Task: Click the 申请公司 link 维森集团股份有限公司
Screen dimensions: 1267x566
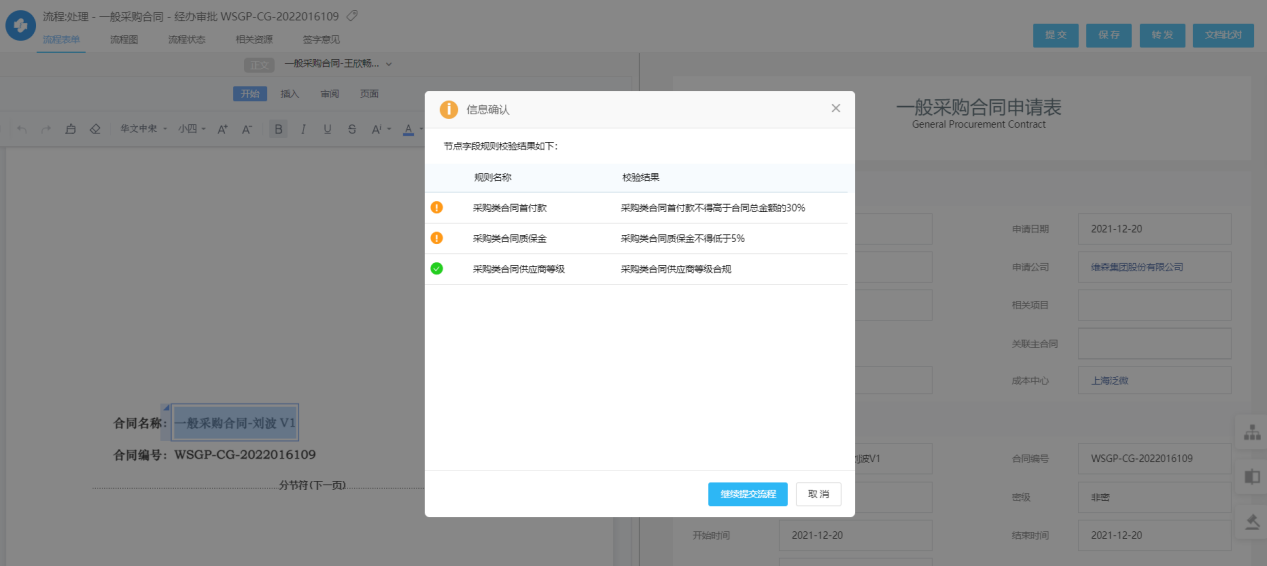Action: click(x=1137, y=267)
